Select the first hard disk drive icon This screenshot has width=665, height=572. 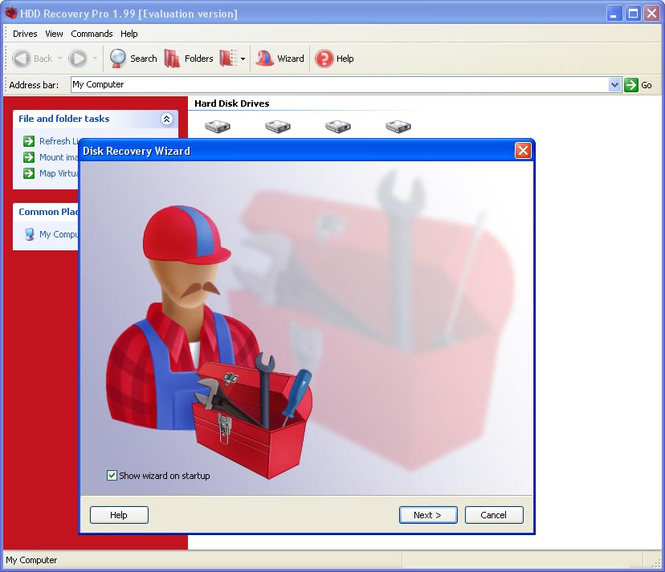click(217, 126)
